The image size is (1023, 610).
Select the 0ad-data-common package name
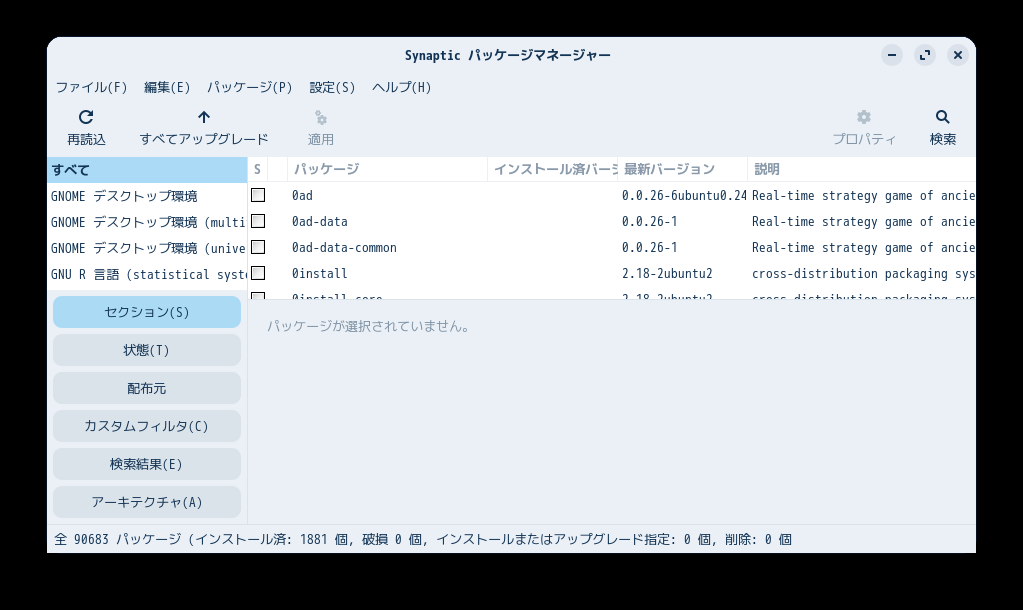tap(344, 247)
